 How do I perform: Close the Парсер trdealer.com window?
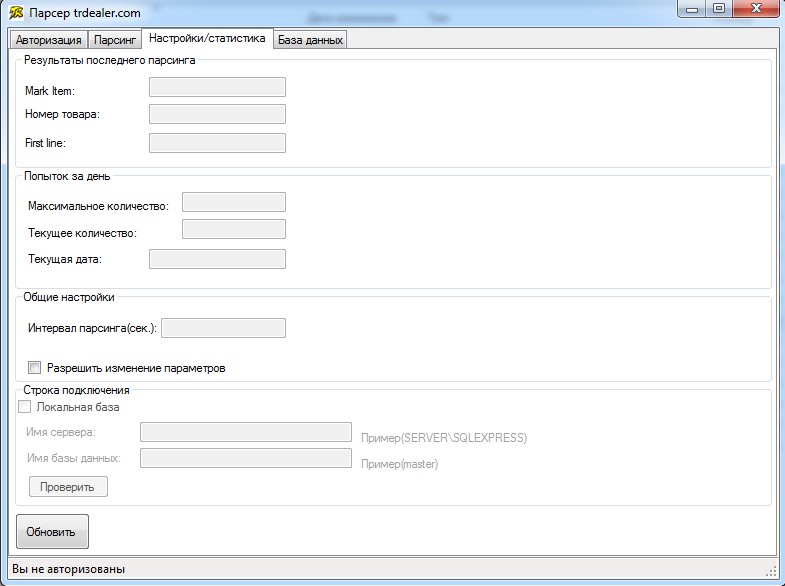[x=757, y=9]
